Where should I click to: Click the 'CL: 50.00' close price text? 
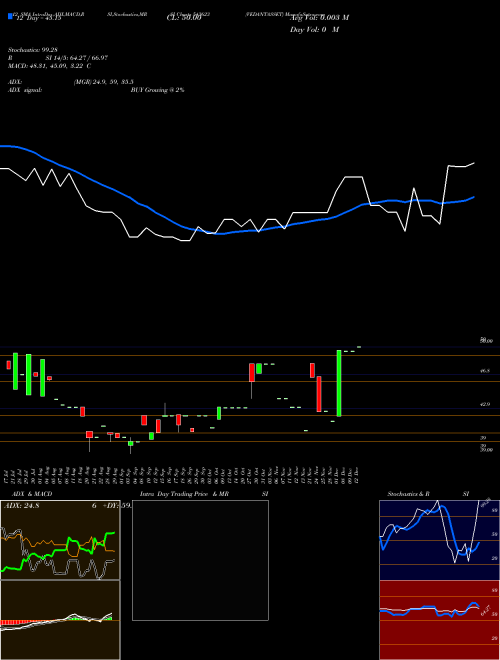[x=184, y=18]
